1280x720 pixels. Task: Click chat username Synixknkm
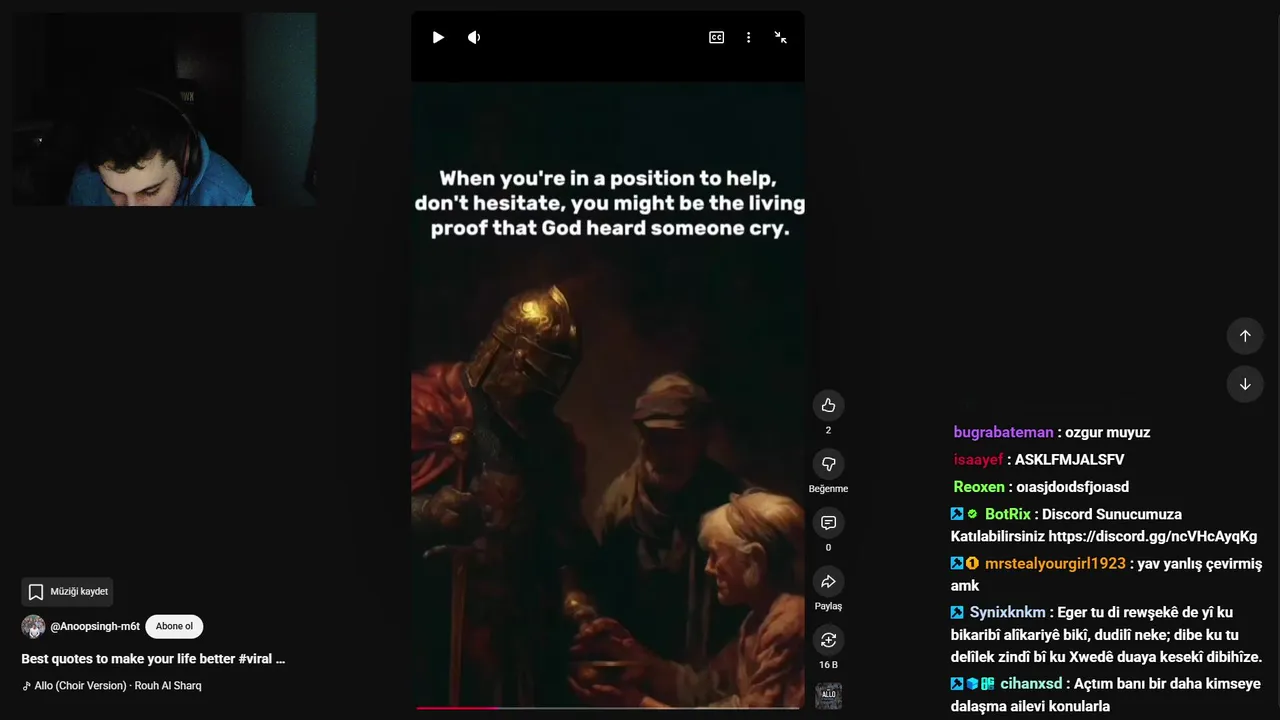[x=1007, y=611]
